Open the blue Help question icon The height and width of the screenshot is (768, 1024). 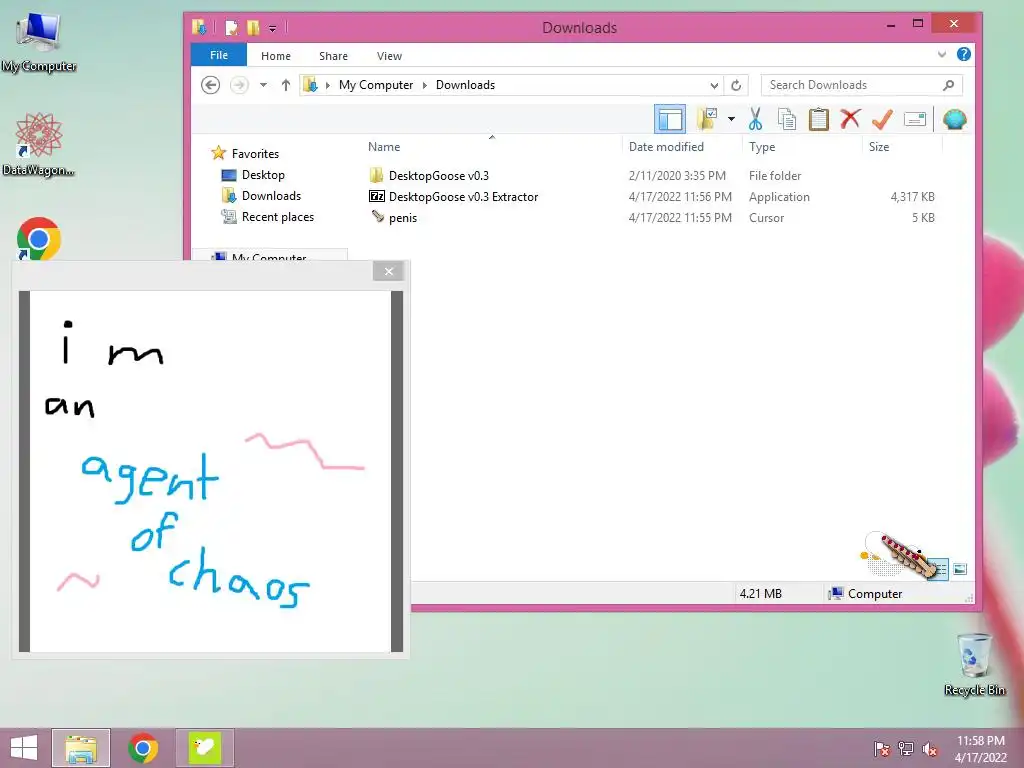point(963,54)
